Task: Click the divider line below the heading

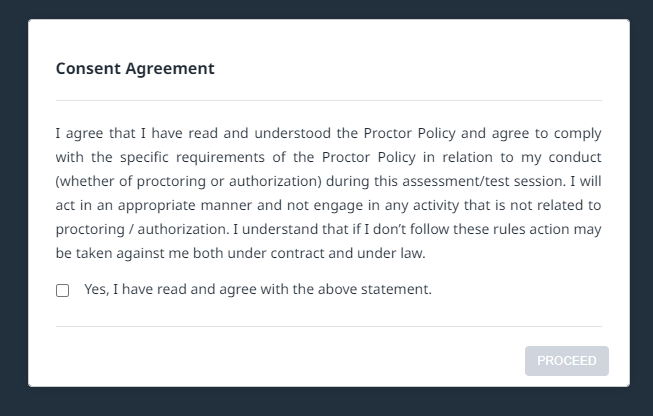Action: pyautogui.click(x=329, y=101)
